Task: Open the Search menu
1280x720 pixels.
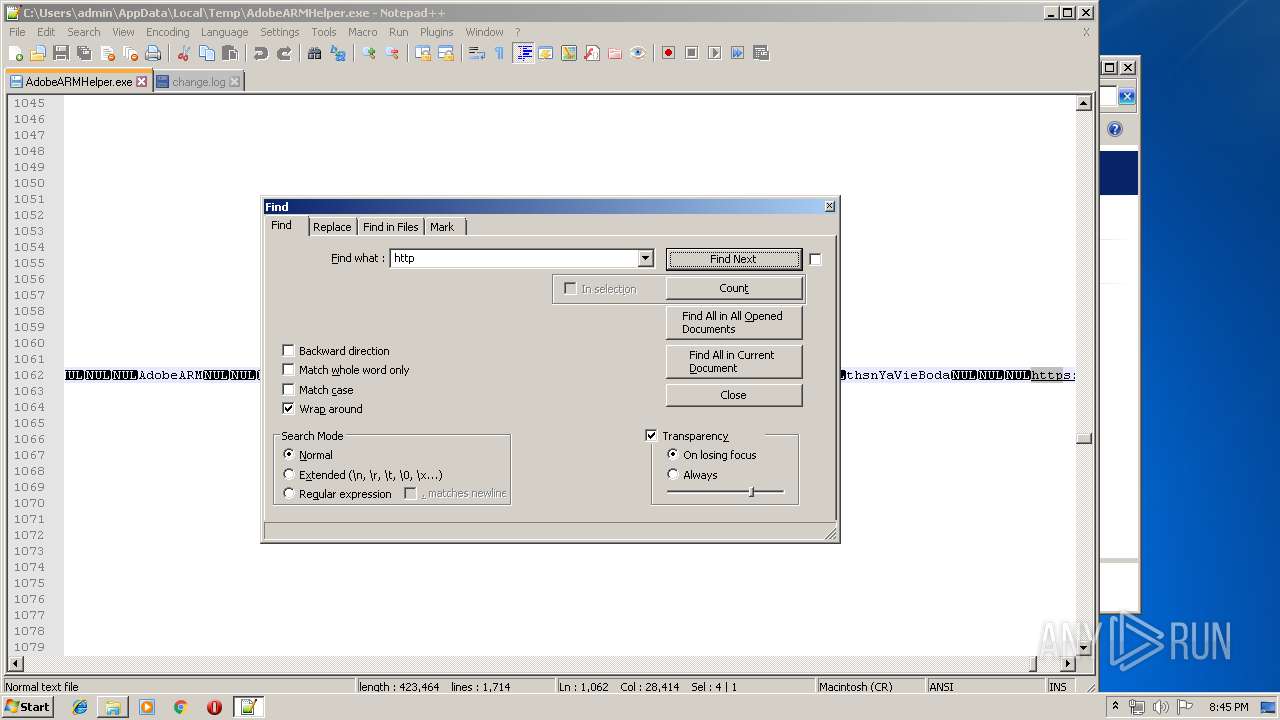Action: (84, 32)
